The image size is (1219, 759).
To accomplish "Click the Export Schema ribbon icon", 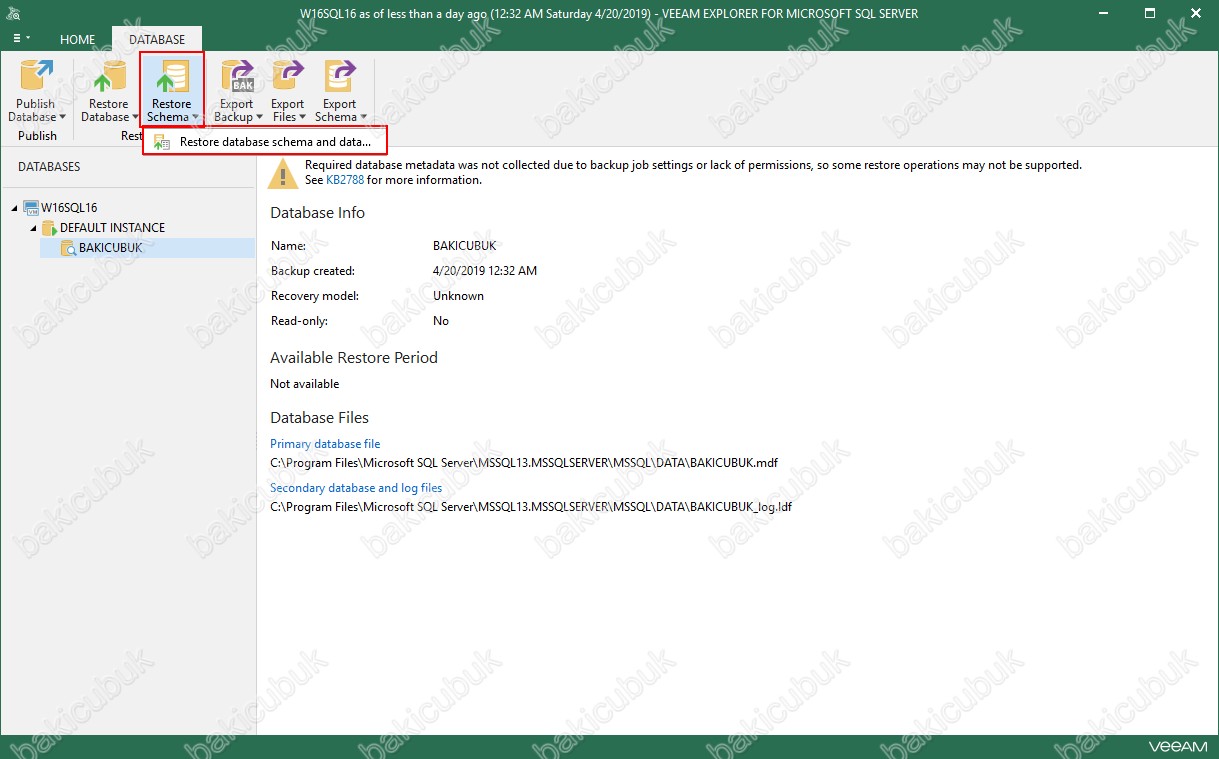I will tap(339, 77).
